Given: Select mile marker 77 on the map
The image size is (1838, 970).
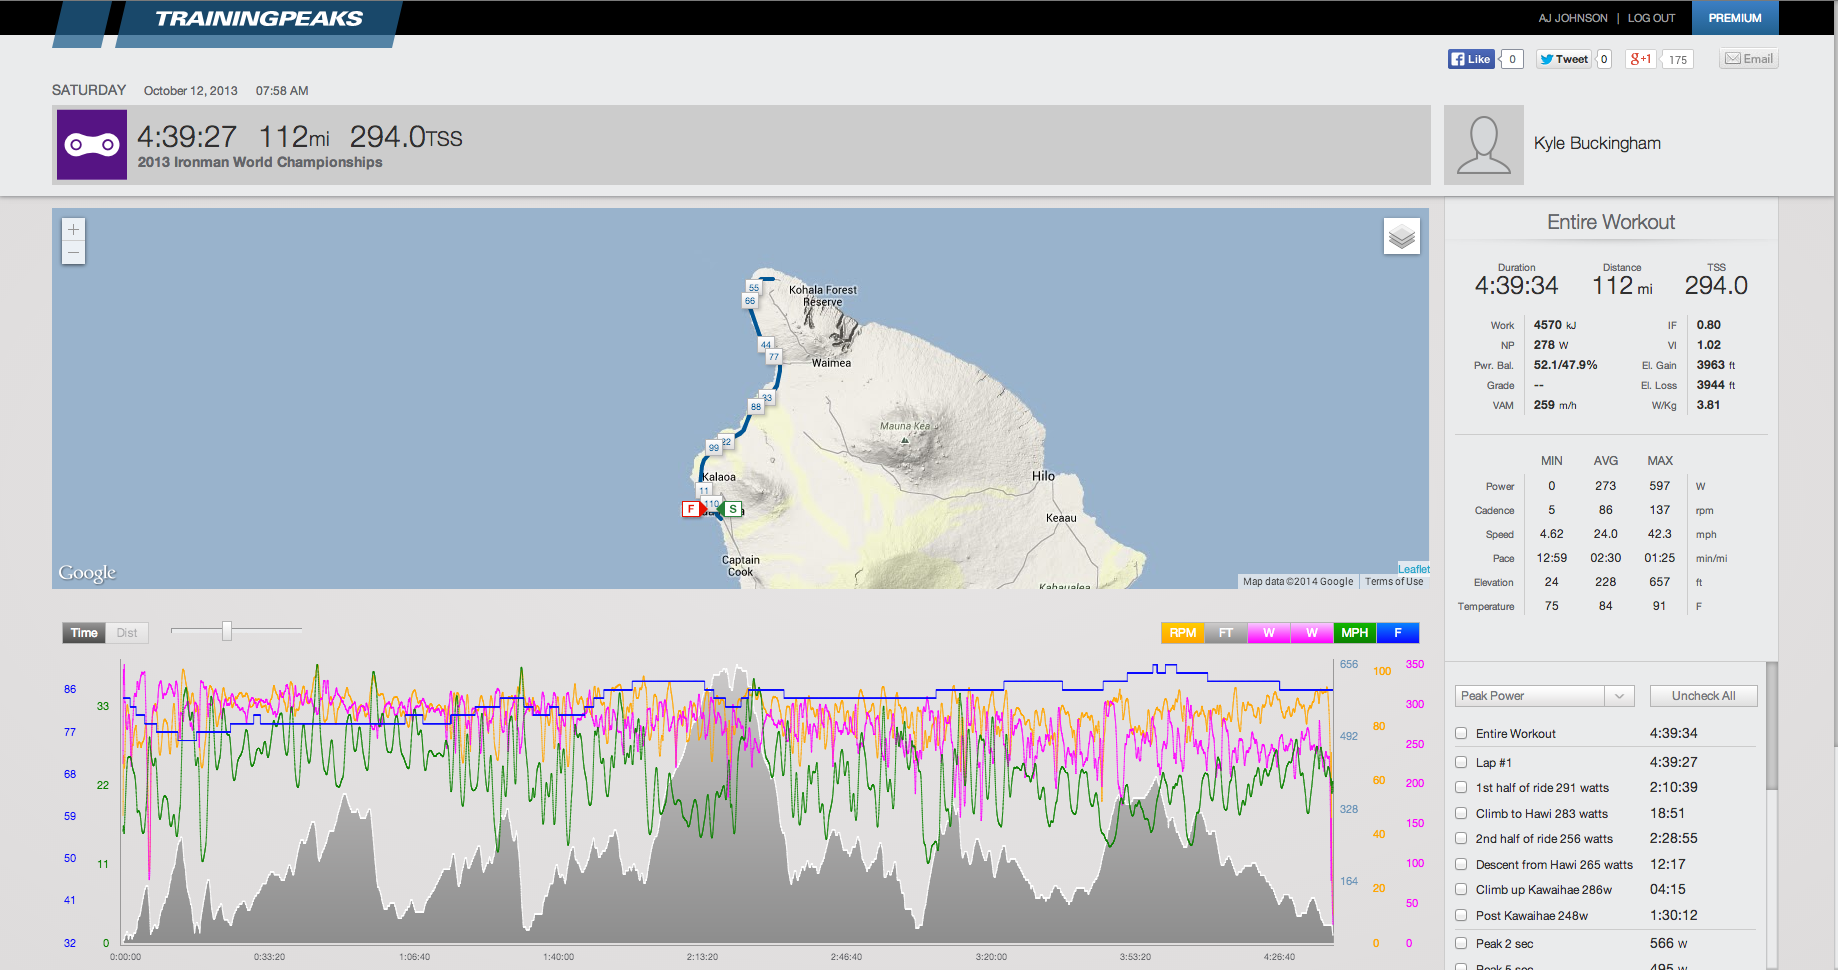Looking at the screenshot, I should 774,356.
